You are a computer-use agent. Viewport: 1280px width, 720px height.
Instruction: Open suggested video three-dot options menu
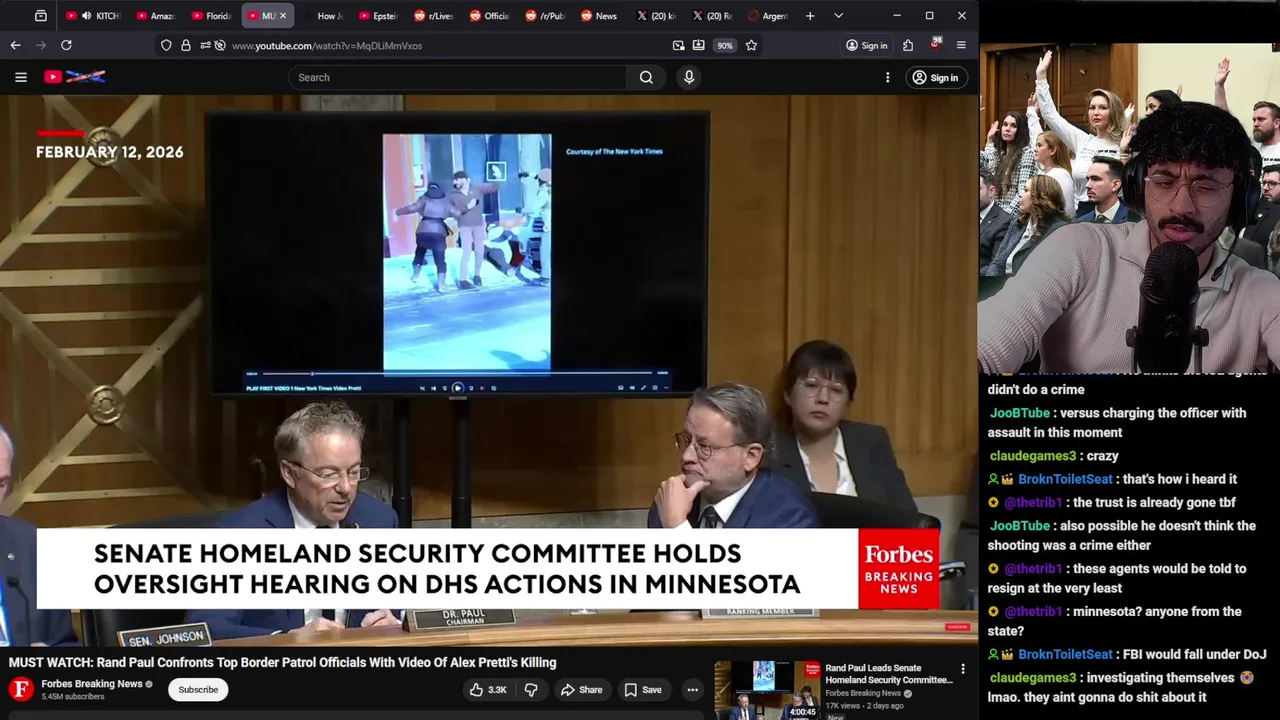pyautogui.click(x=963, y=669)
